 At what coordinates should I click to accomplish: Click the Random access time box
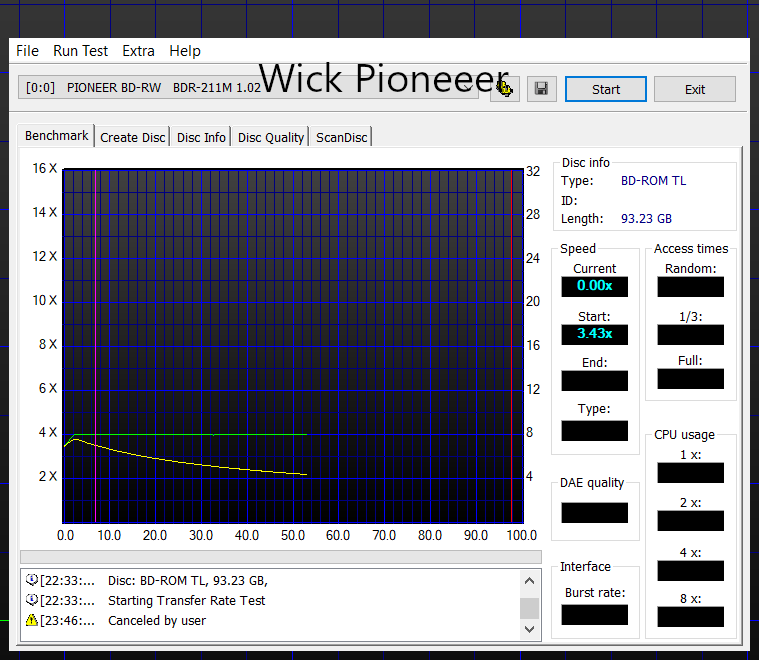[x=690, y=287]
